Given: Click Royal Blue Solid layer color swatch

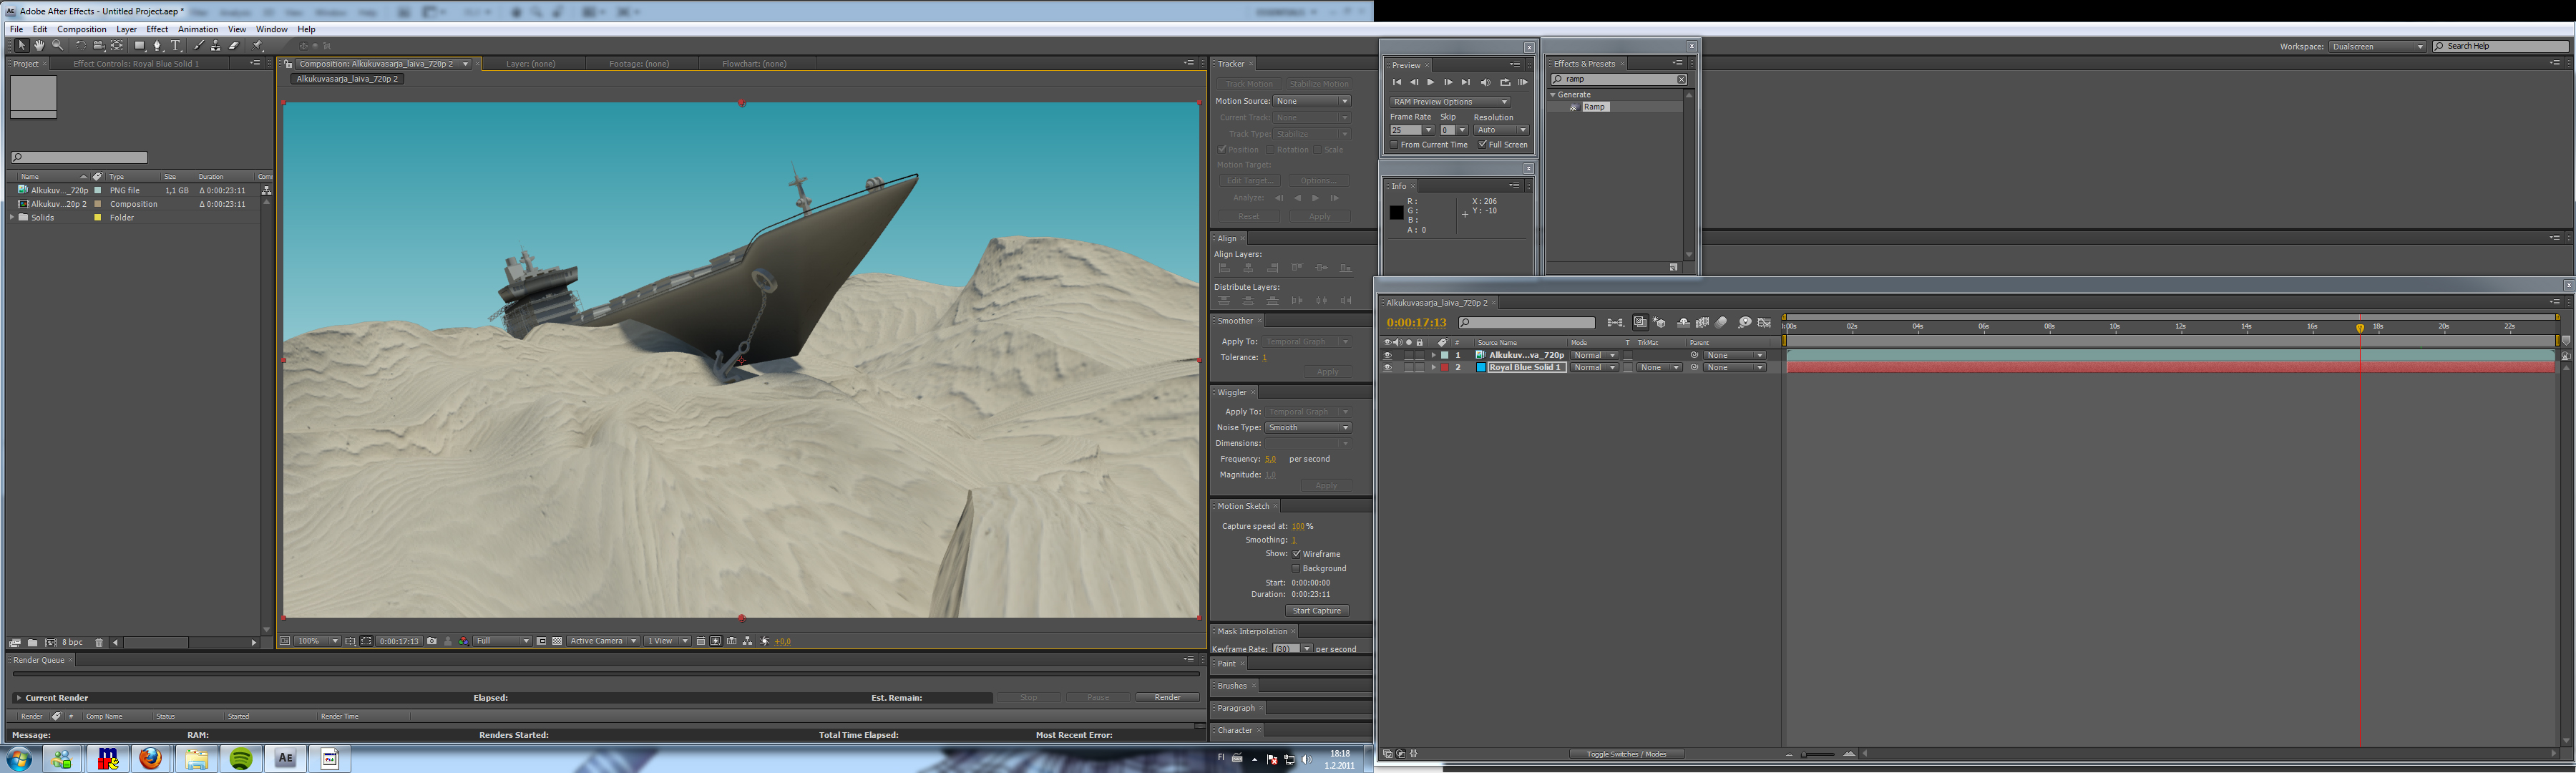Looking at the screenshot, I should tap(1445, 367).
